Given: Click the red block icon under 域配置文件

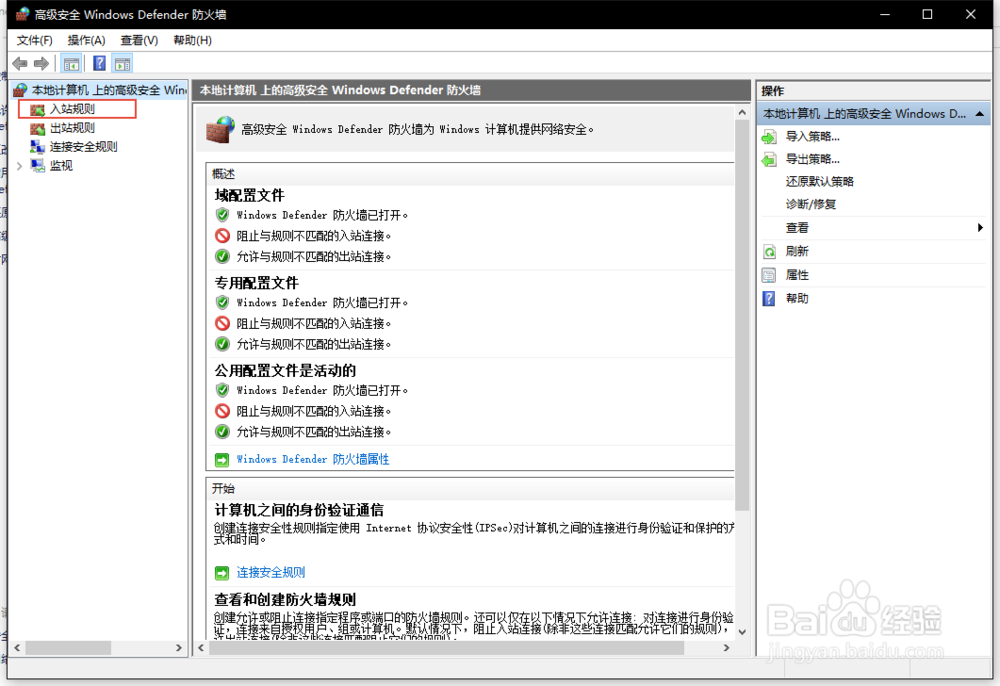Looking at the screenshot, I should click(222, 236).
